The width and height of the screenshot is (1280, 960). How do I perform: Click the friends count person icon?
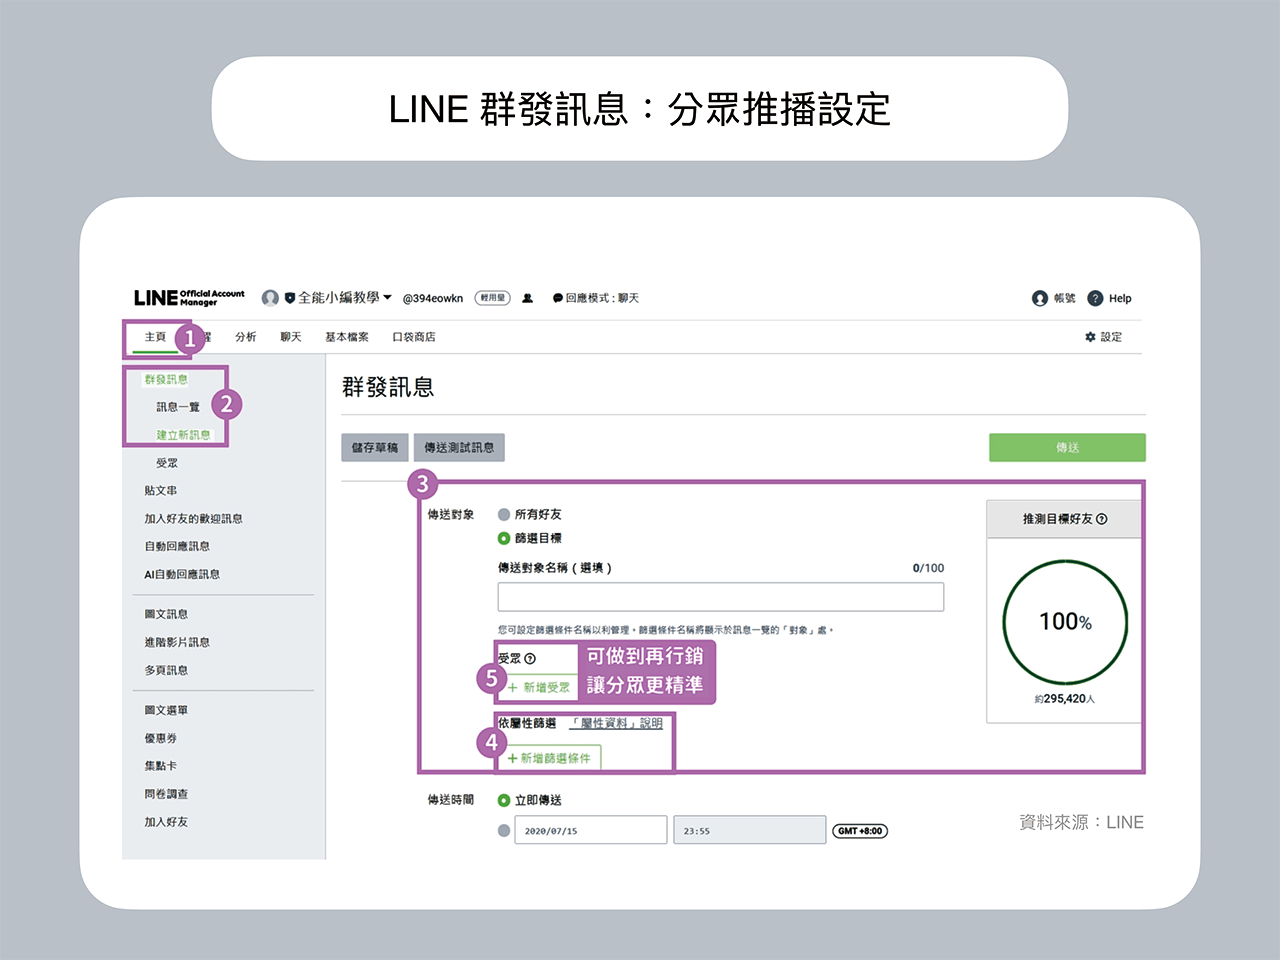528,298
